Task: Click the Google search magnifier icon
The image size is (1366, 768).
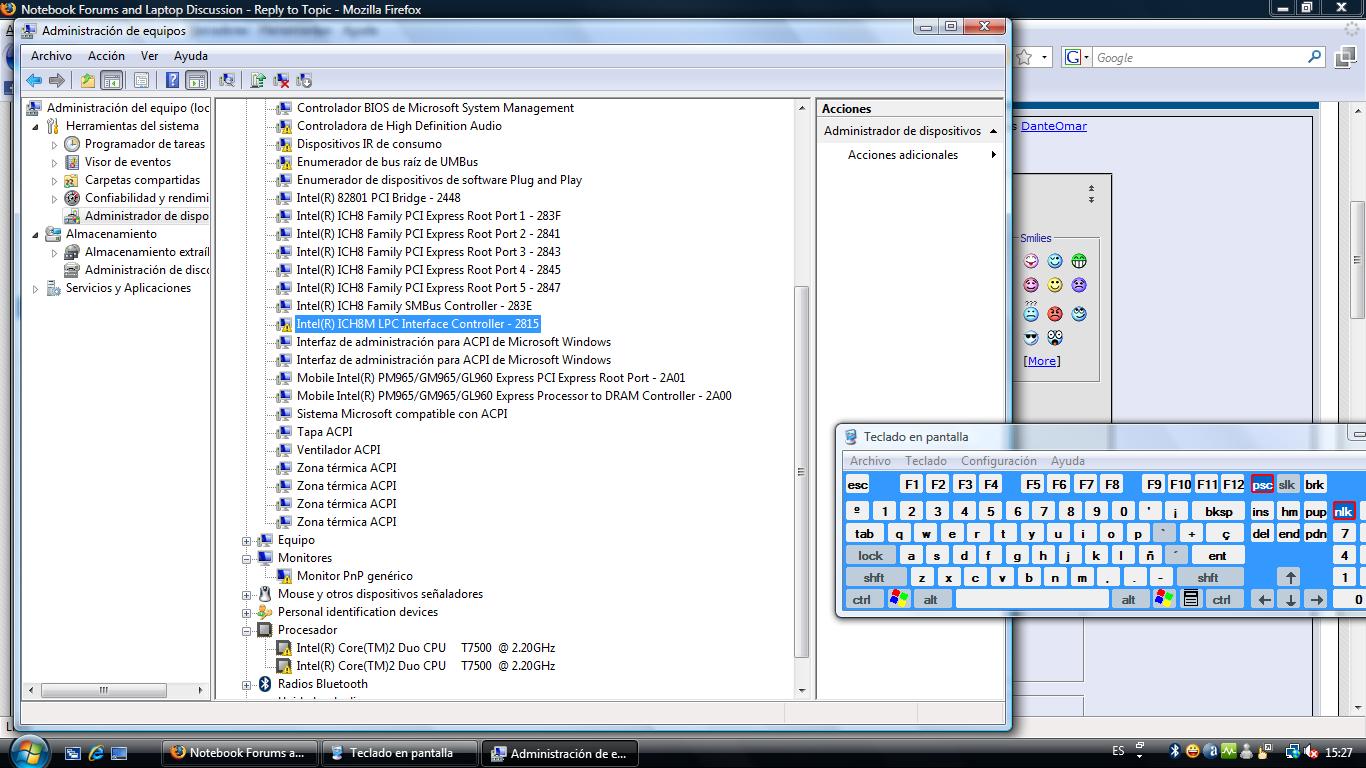Action: click(1315, 58)
